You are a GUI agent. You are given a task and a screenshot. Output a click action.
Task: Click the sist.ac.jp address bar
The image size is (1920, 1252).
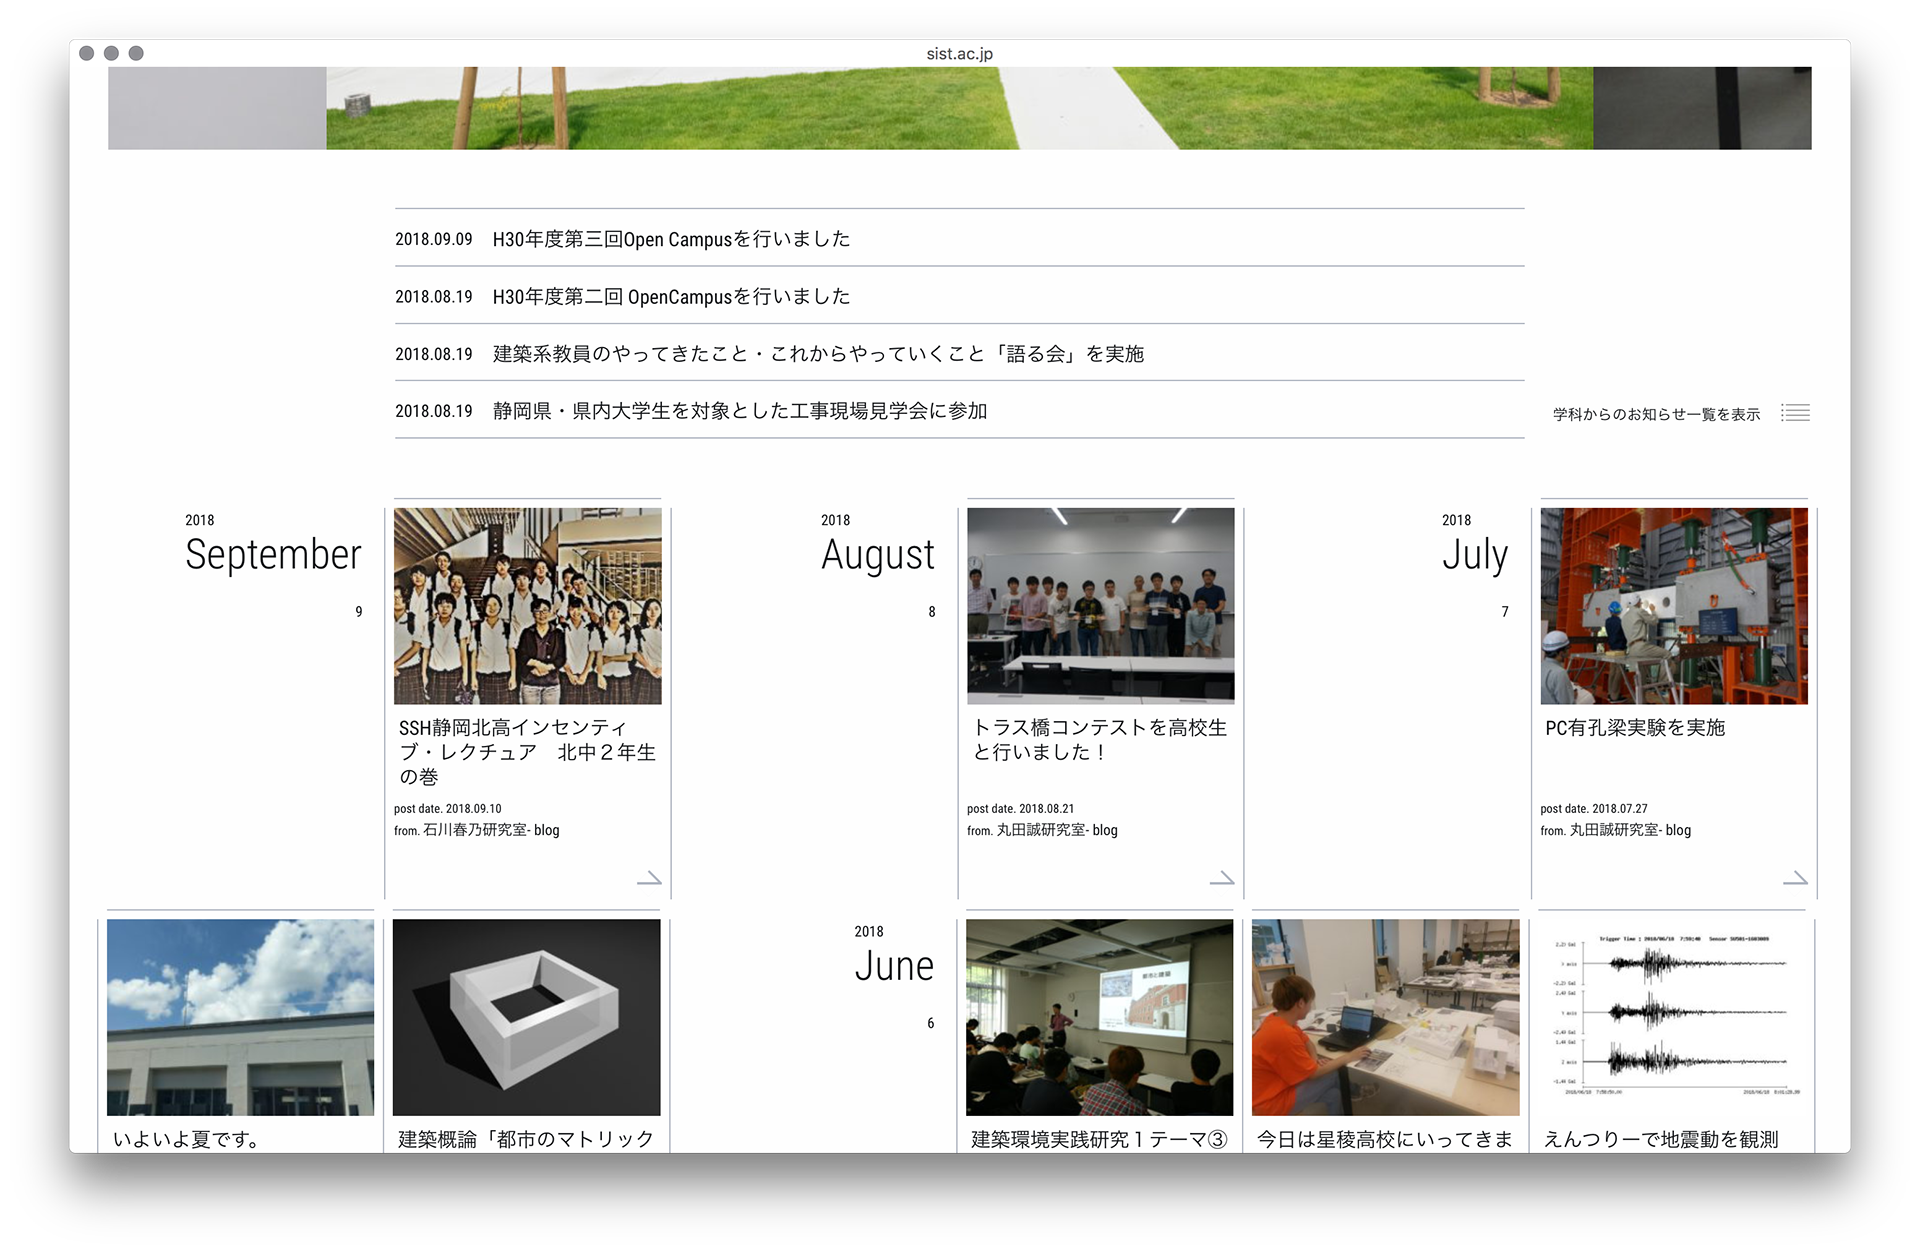959,54
